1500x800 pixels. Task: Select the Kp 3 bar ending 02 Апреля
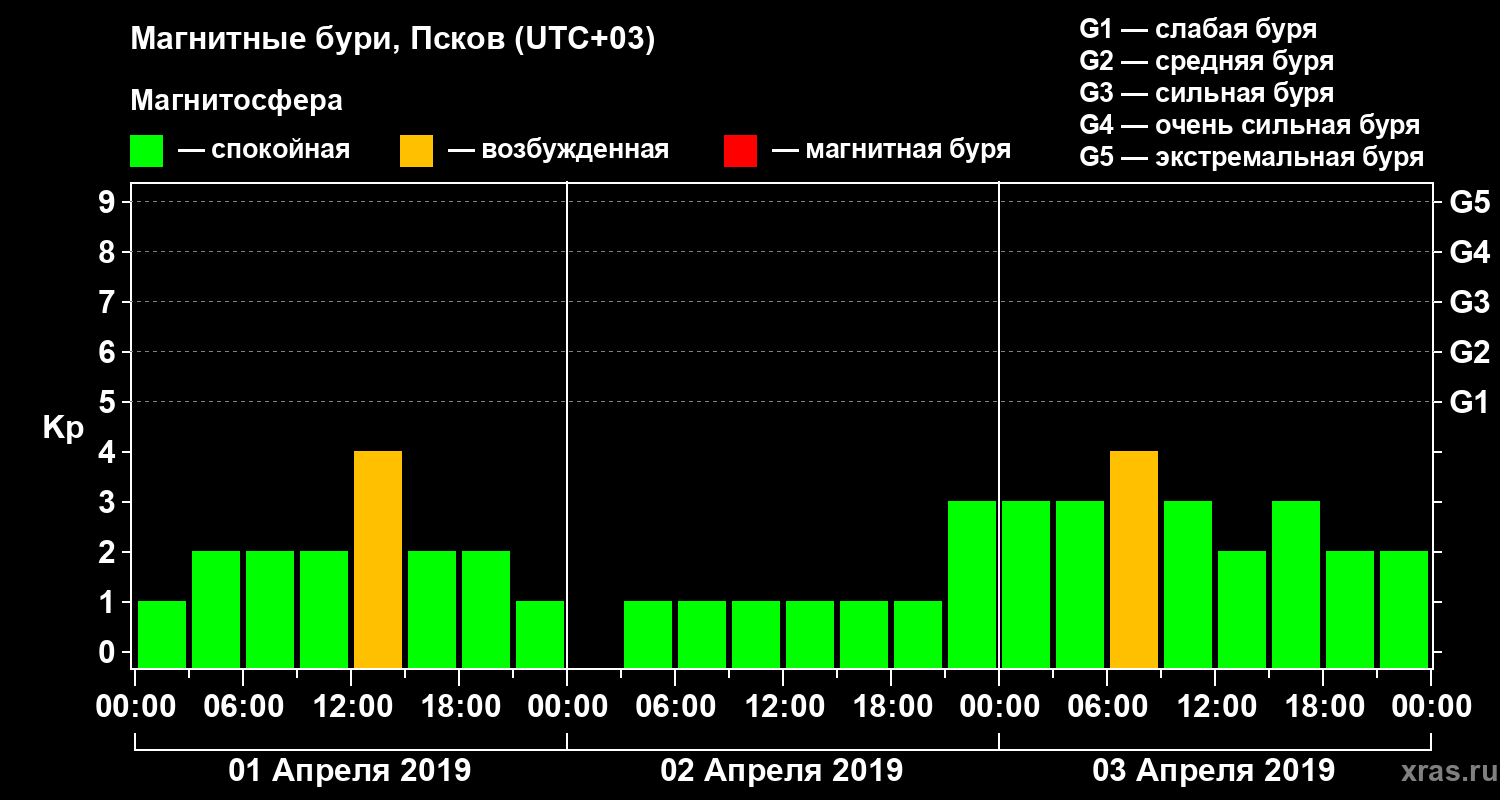coord(972,585)
